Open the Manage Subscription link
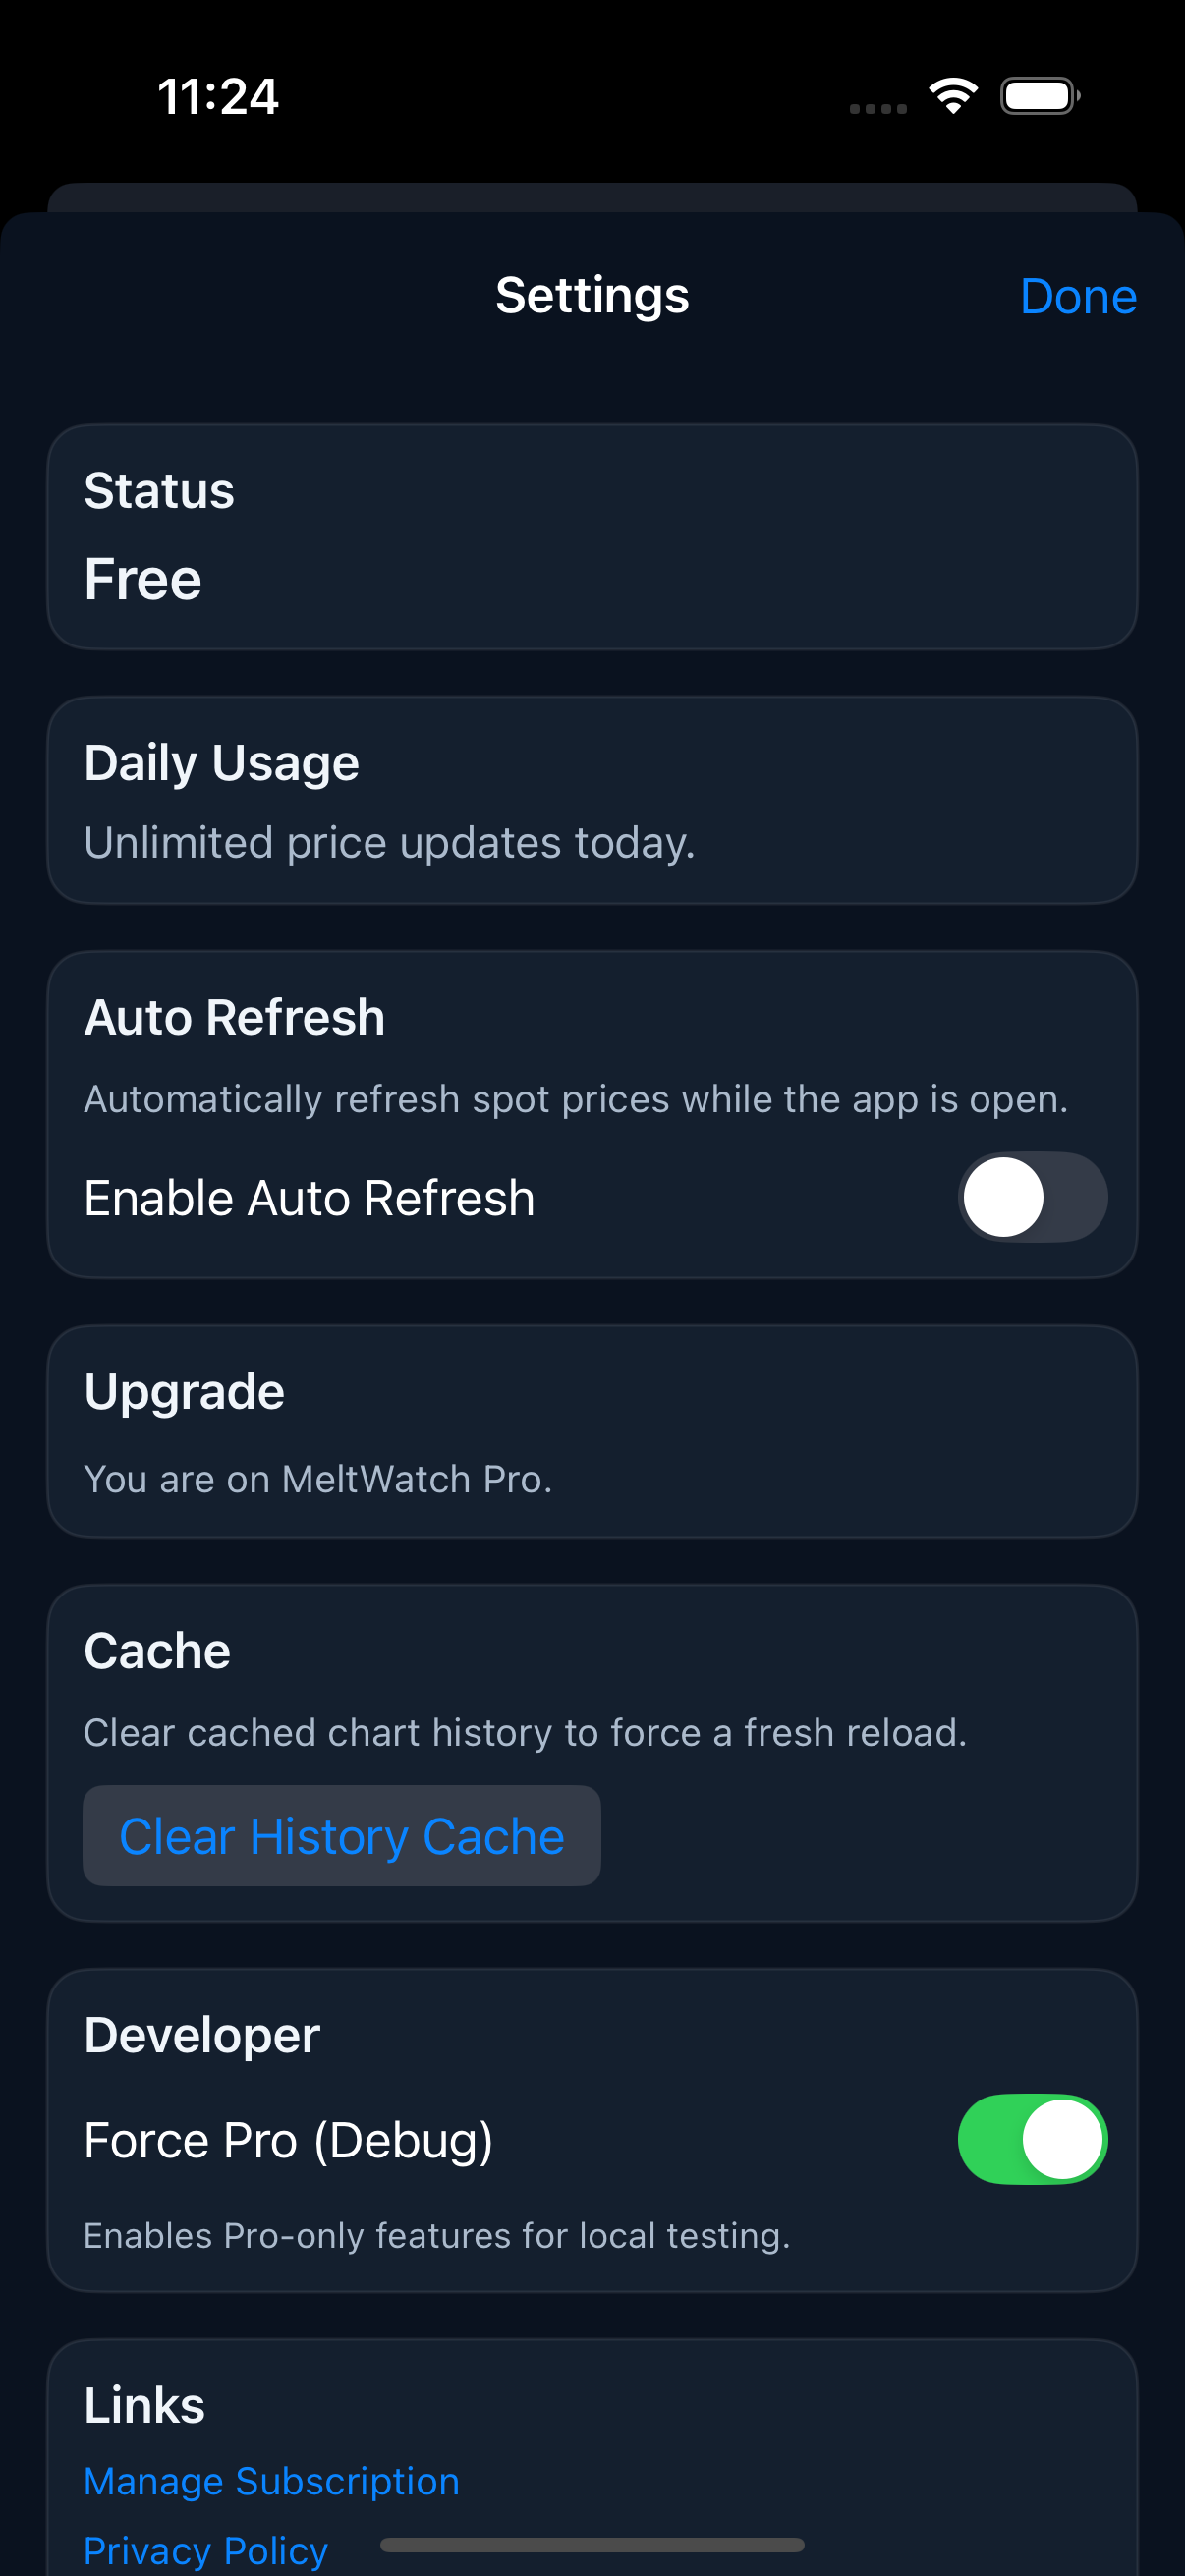 coord(271,2480)
